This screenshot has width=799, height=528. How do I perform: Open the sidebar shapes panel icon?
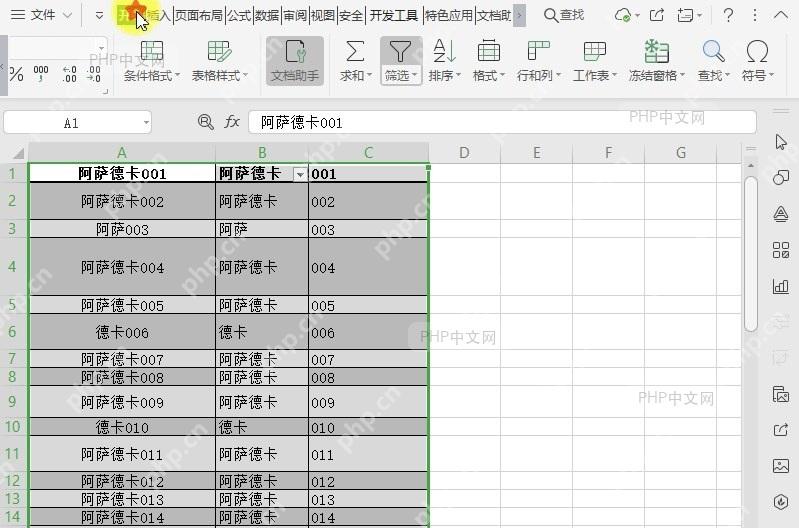781,177
